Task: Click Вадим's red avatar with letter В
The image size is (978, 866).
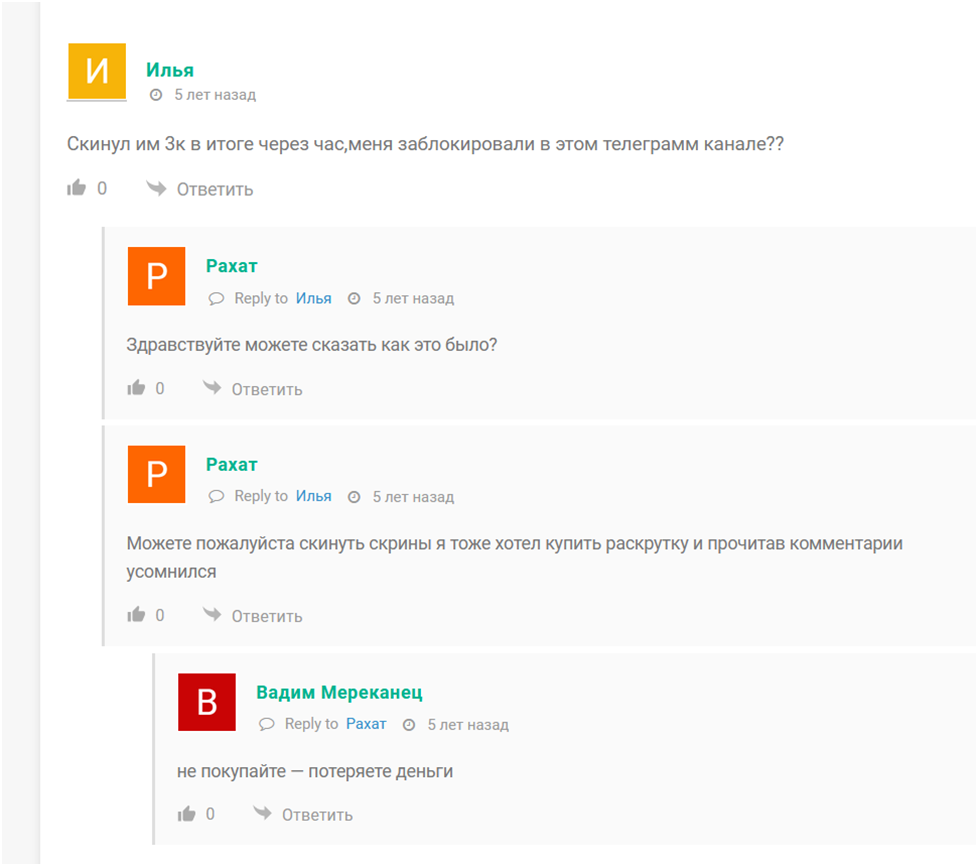Action: coord(207,702)
